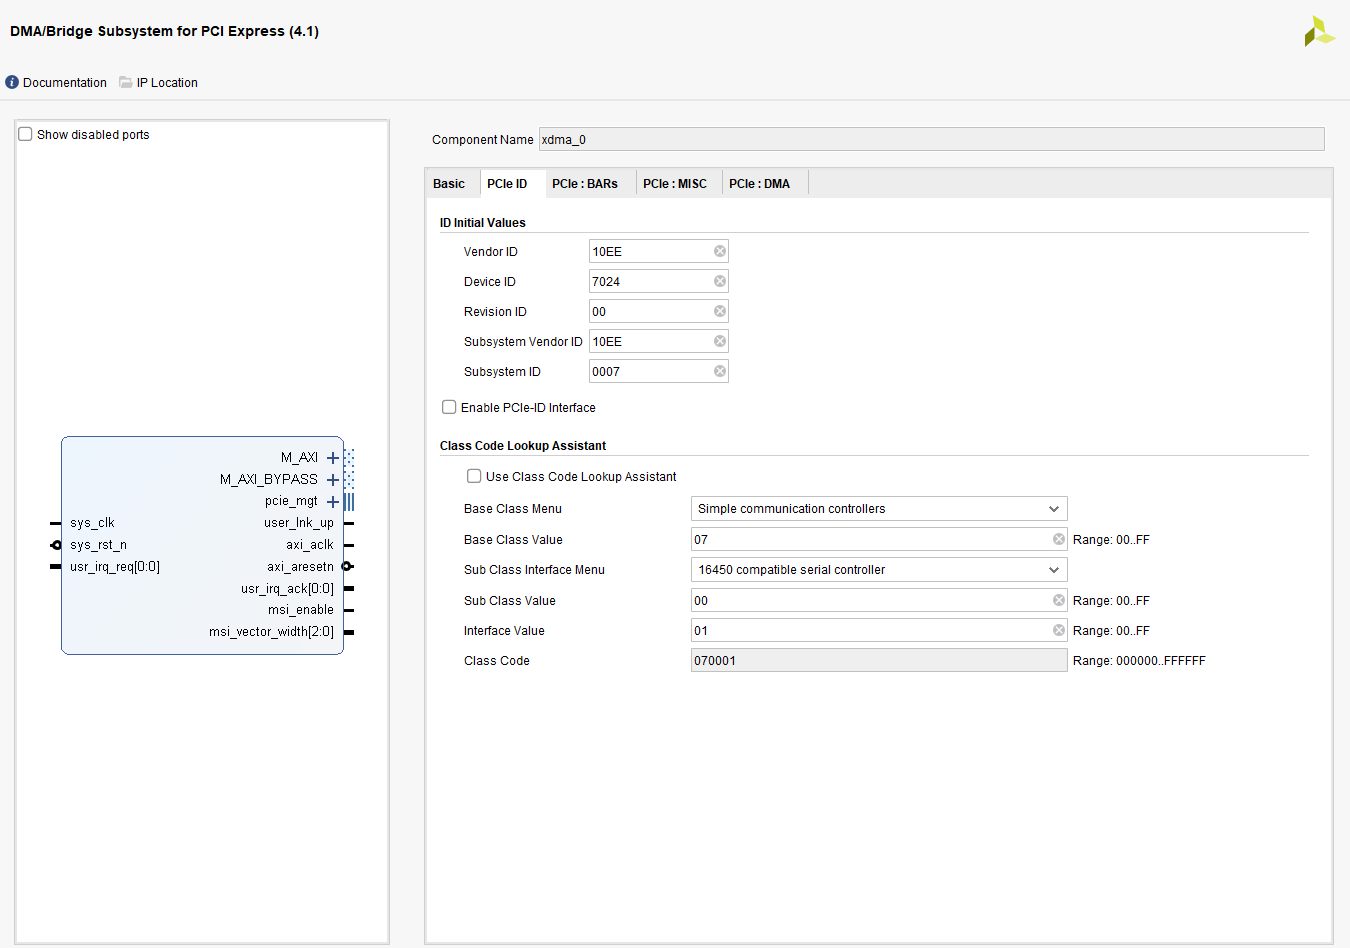This screenshot has height=948, width=1350.
Task: Open the Base Class Menu dropdown
Action: 879,509
